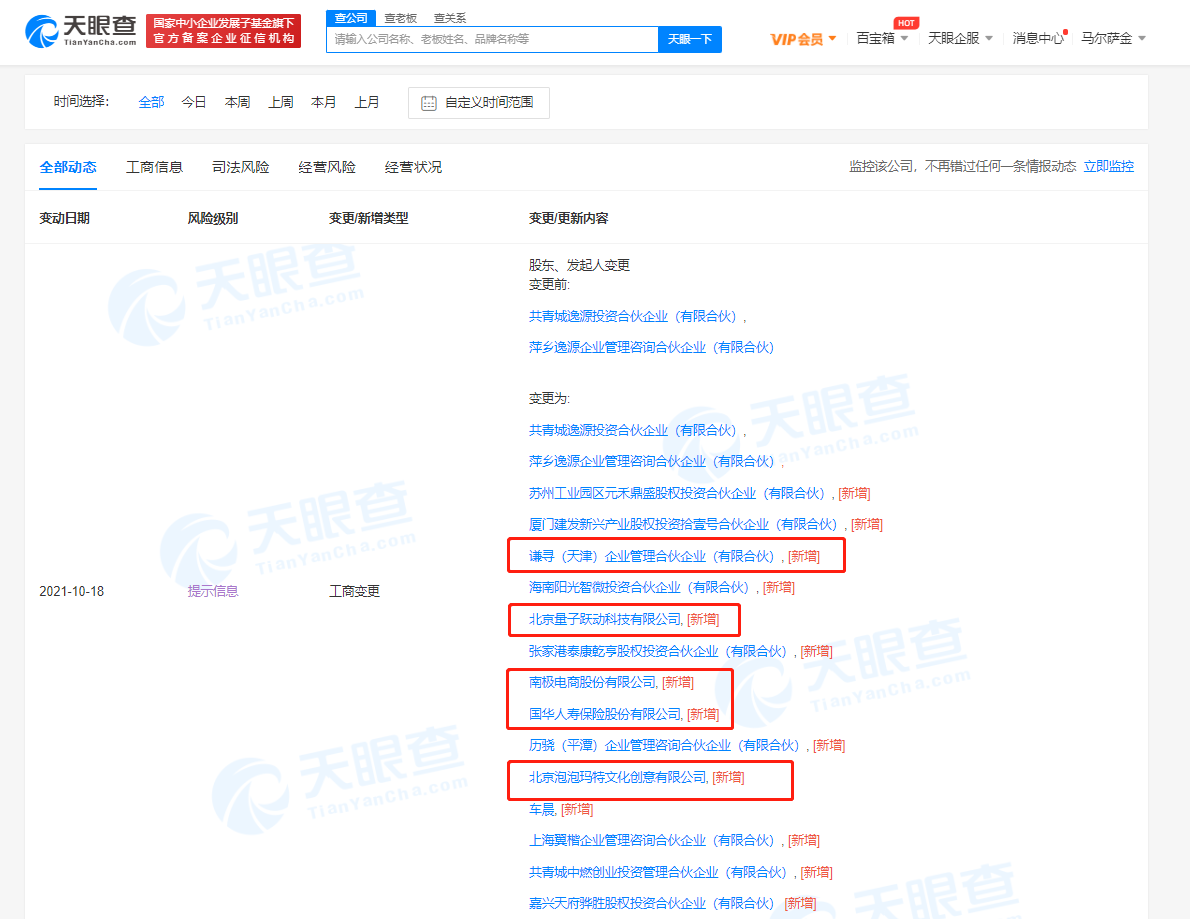The width and height of the screenshot is (1190, 919).
Task: Click the 股东、发起人变更 text
Action: [x=579, y=265]
